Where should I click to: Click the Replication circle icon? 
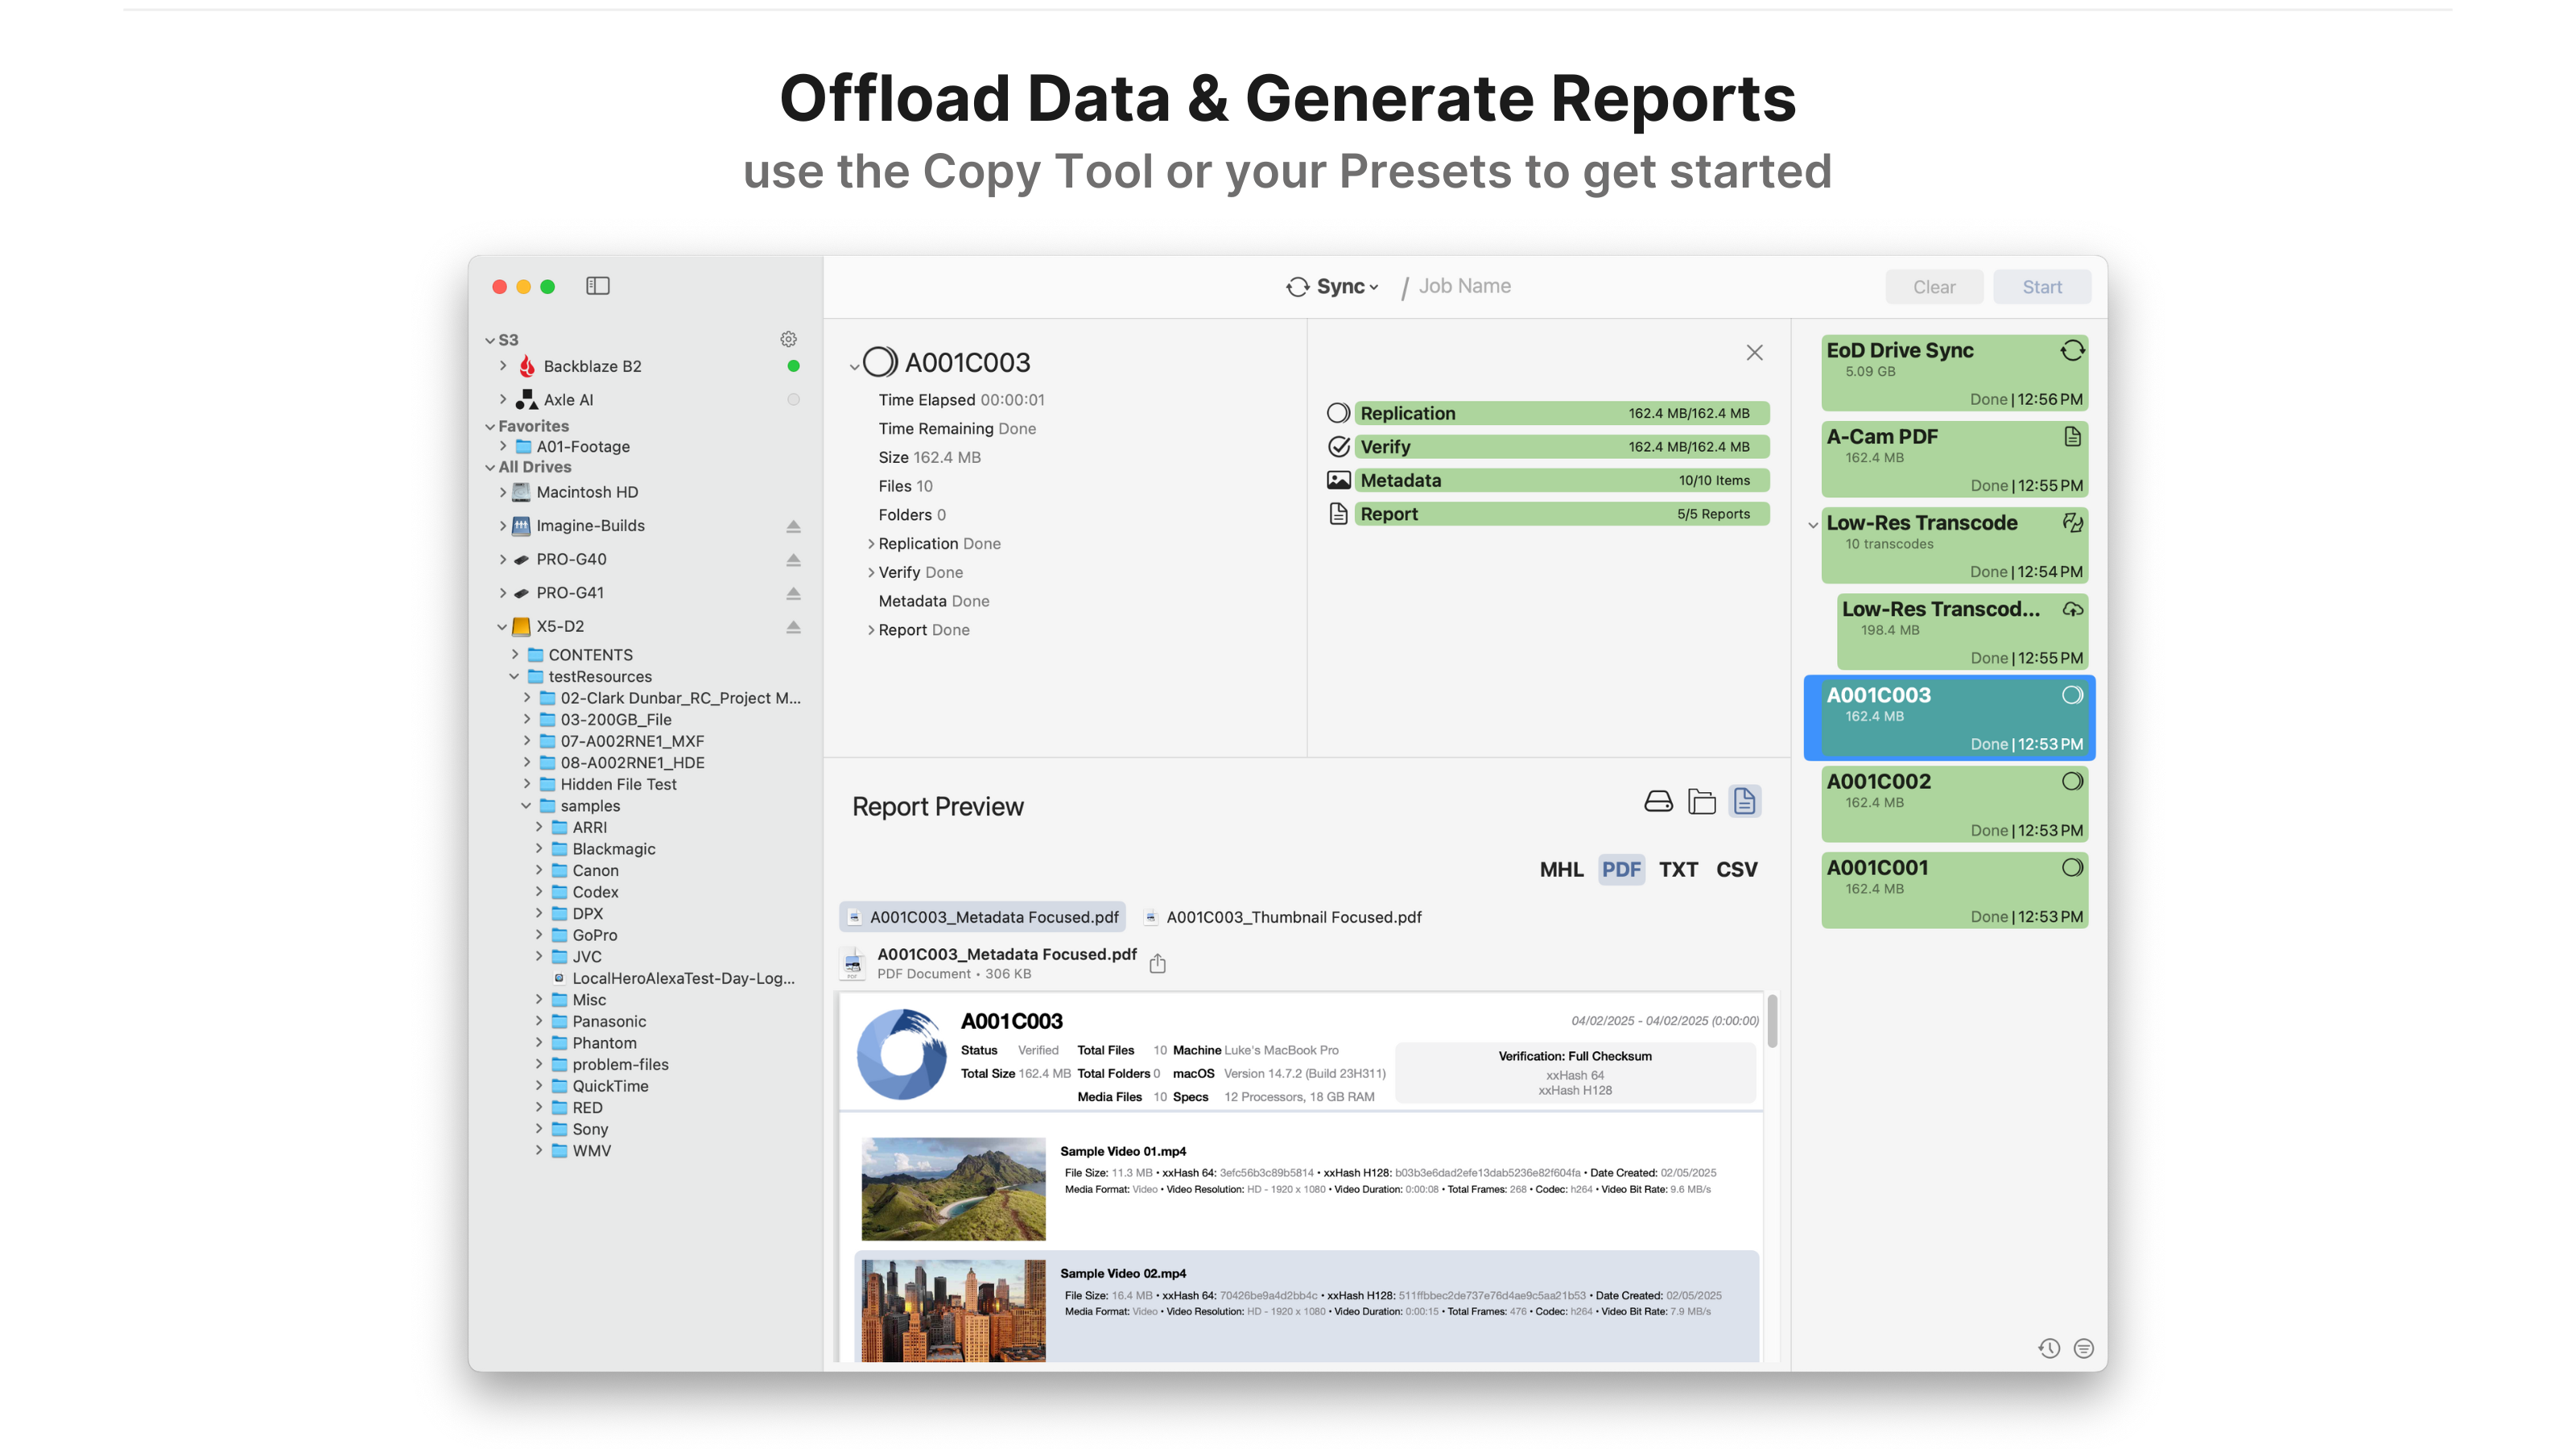1338,413
